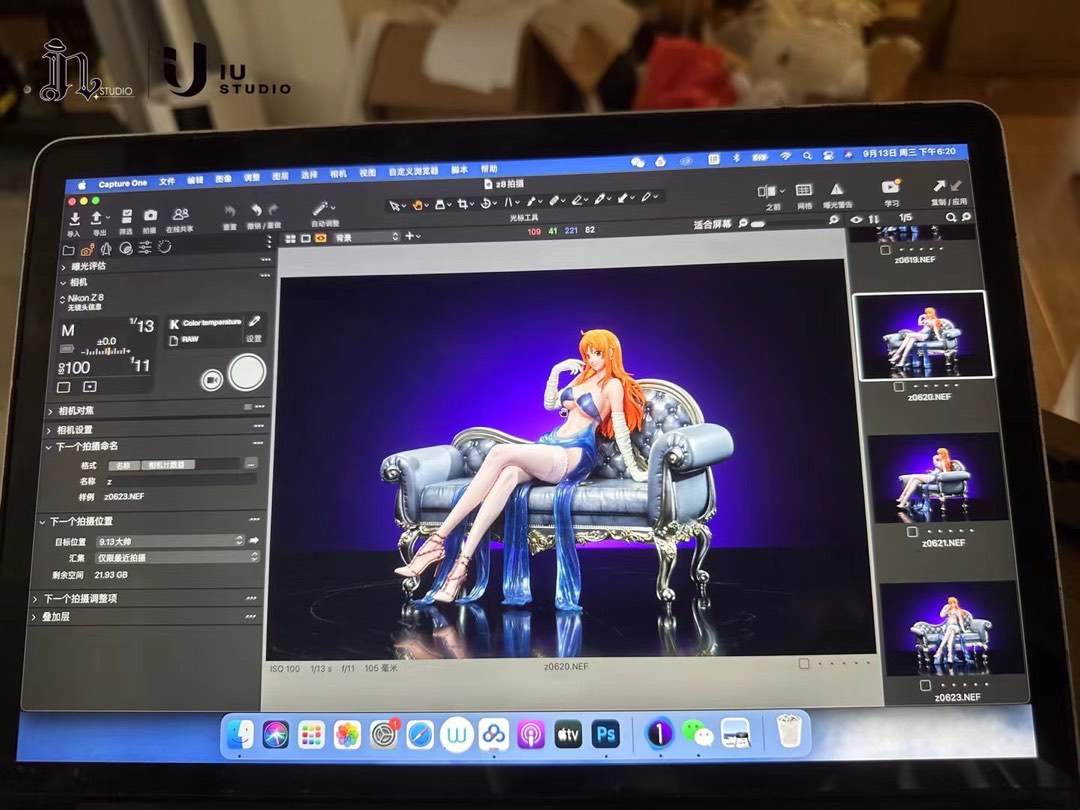Open the Adjust sliders tool tab
1080x810 pixels.
(x=145, y=247)
